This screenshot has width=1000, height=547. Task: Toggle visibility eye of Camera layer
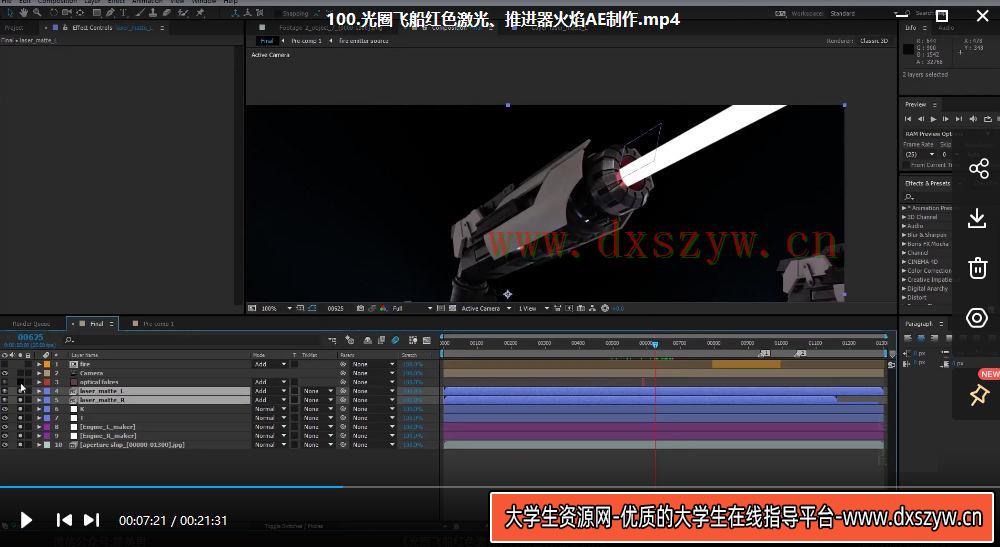[5, 373]
